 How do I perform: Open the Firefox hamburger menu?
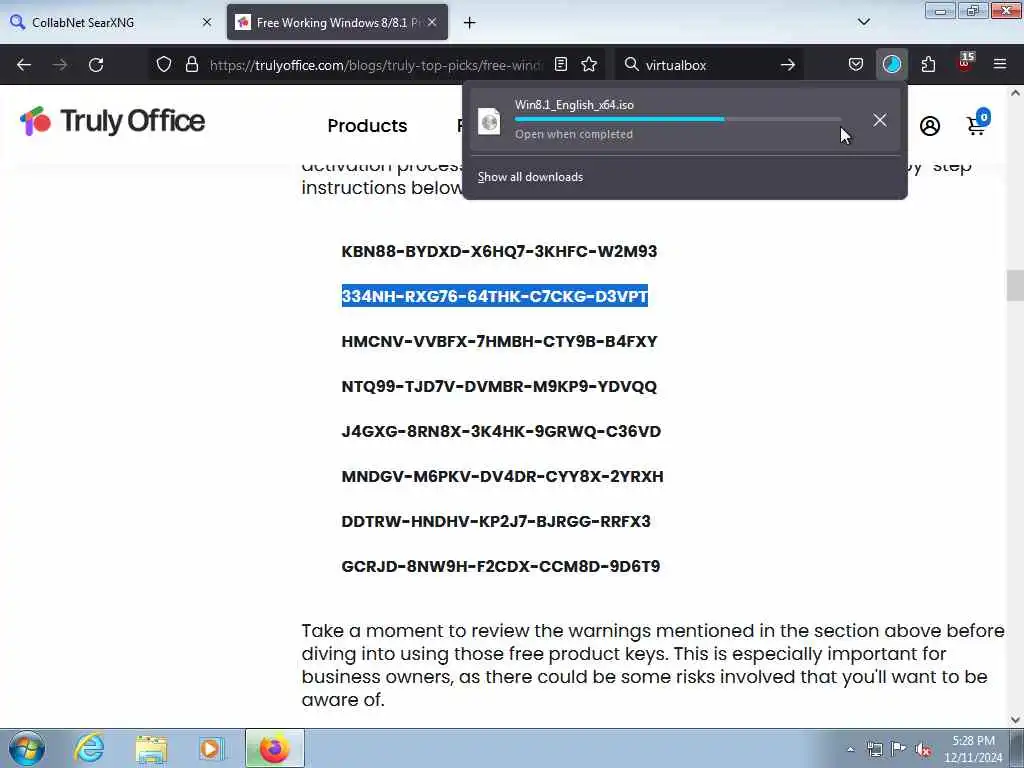(x=1000, y=65)
